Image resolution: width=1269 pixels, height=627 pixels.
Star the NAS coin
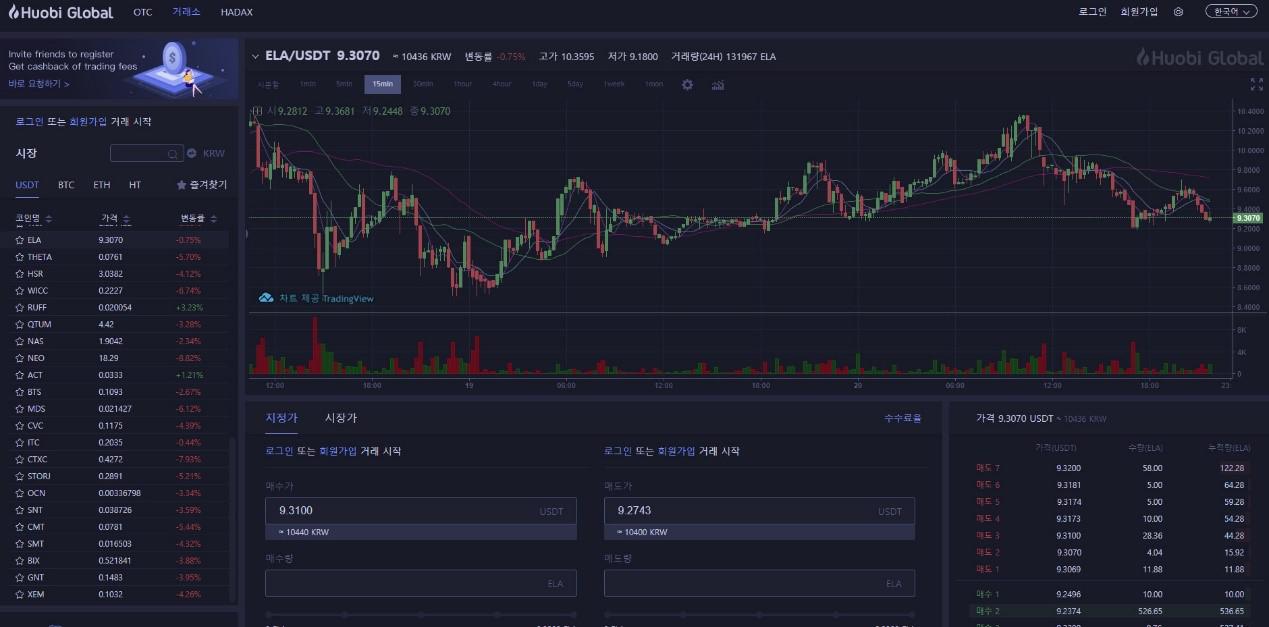pos(19,341)
